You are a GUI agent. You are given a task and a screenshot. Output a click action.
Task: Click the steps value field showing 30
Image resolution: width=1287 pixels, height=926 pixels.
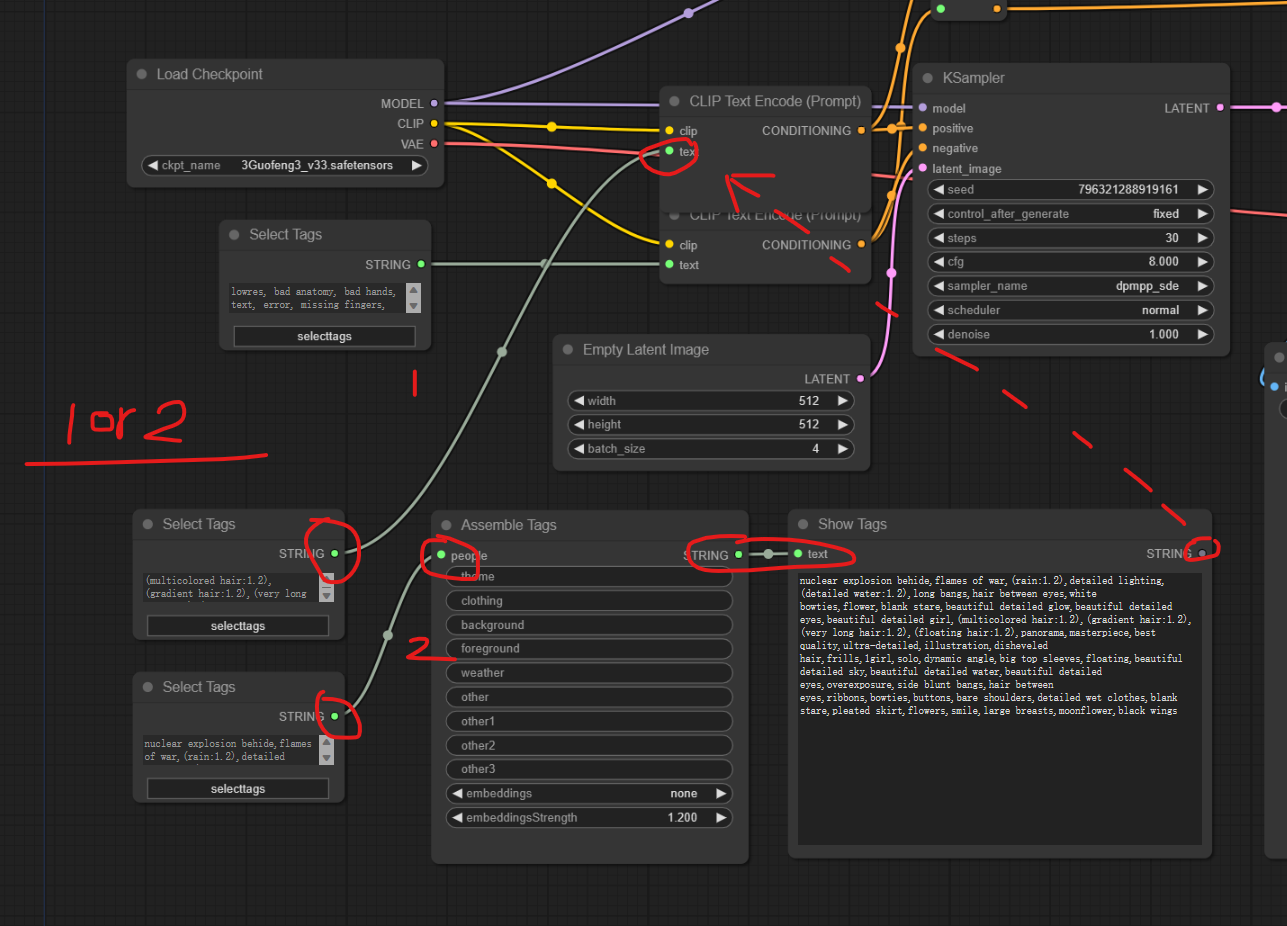pos(1071,238)
